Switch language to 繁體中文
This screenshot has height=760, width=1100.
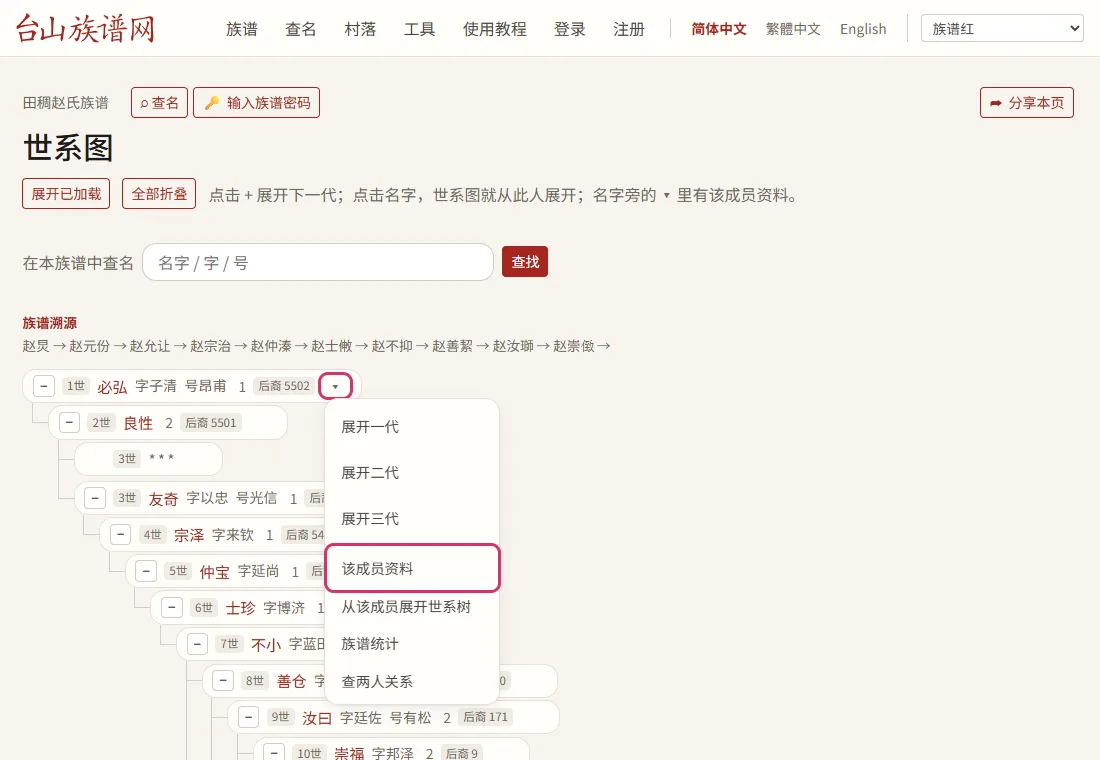pyautogui.click(x=793, y=29)
